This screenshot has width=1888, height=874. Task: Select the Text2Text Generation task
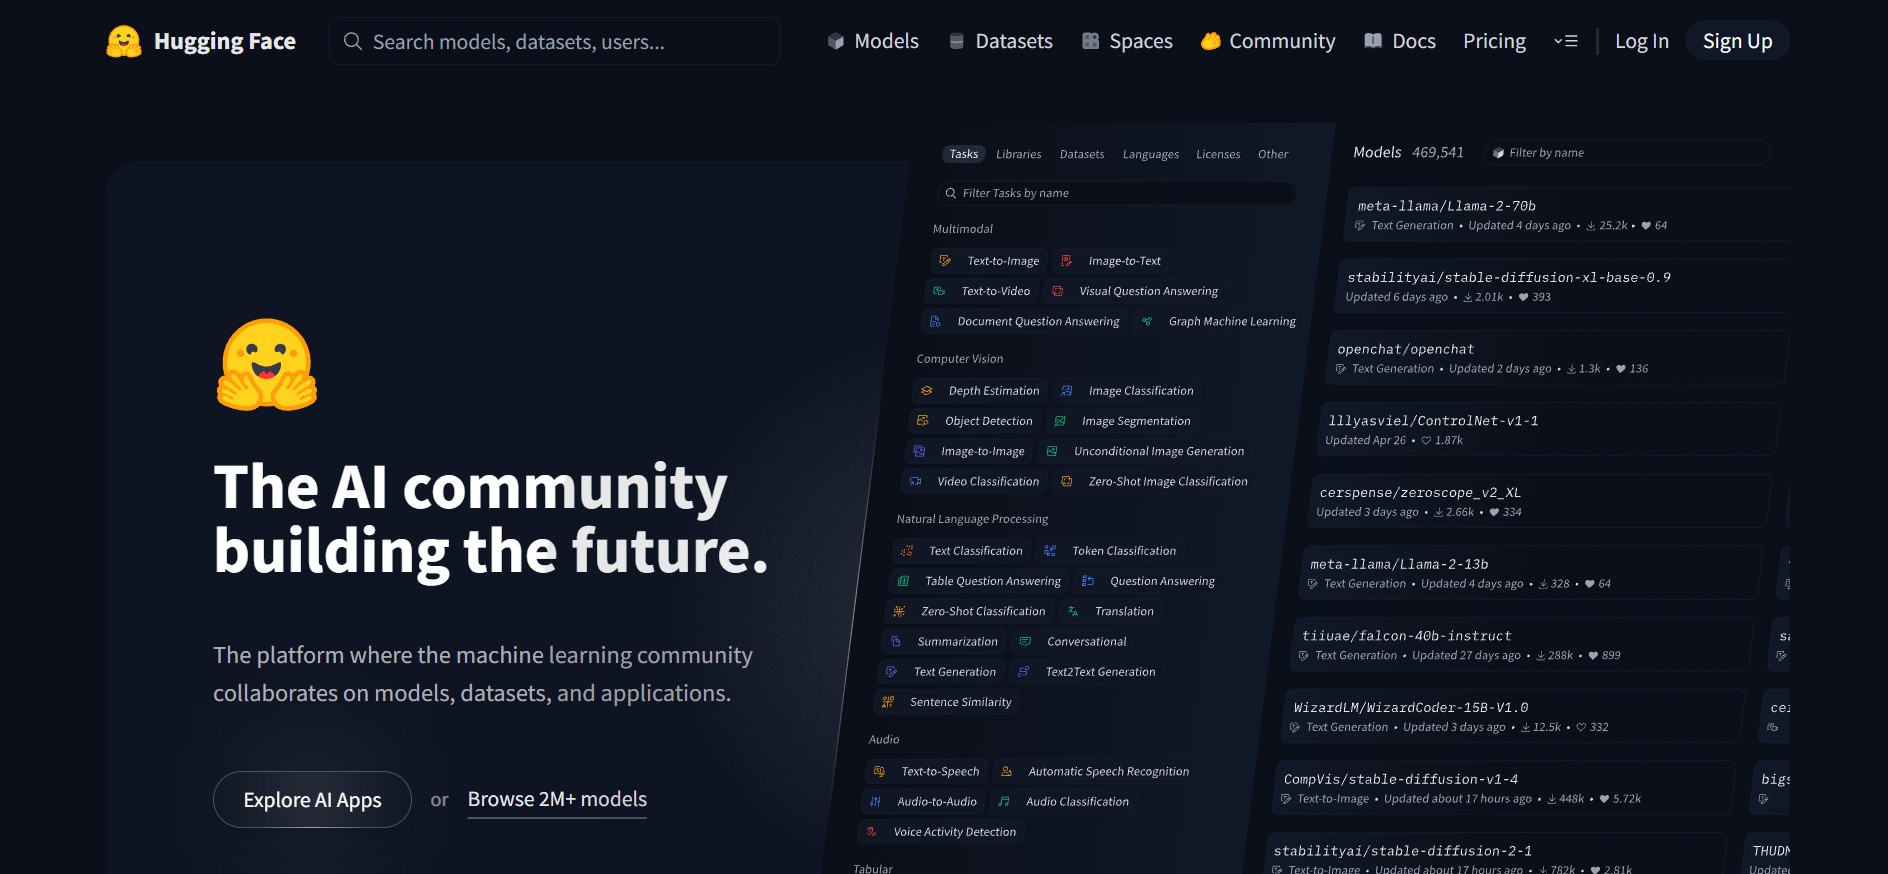(x=1087, y=672)
